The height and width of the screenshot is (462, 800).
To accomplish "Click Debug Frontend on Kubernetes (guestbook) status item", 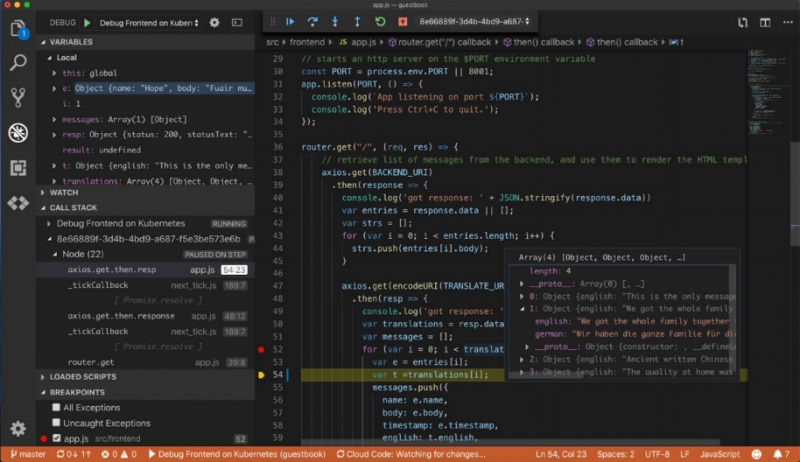I will [237, 454].
